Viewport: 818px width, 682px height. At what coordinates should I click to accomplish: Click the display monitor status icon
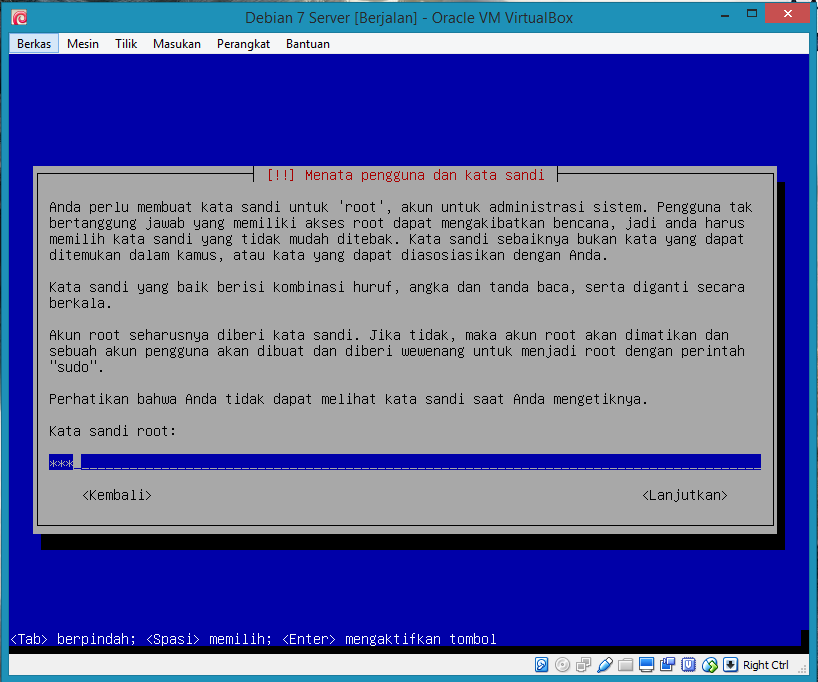(x=646, y=664)
